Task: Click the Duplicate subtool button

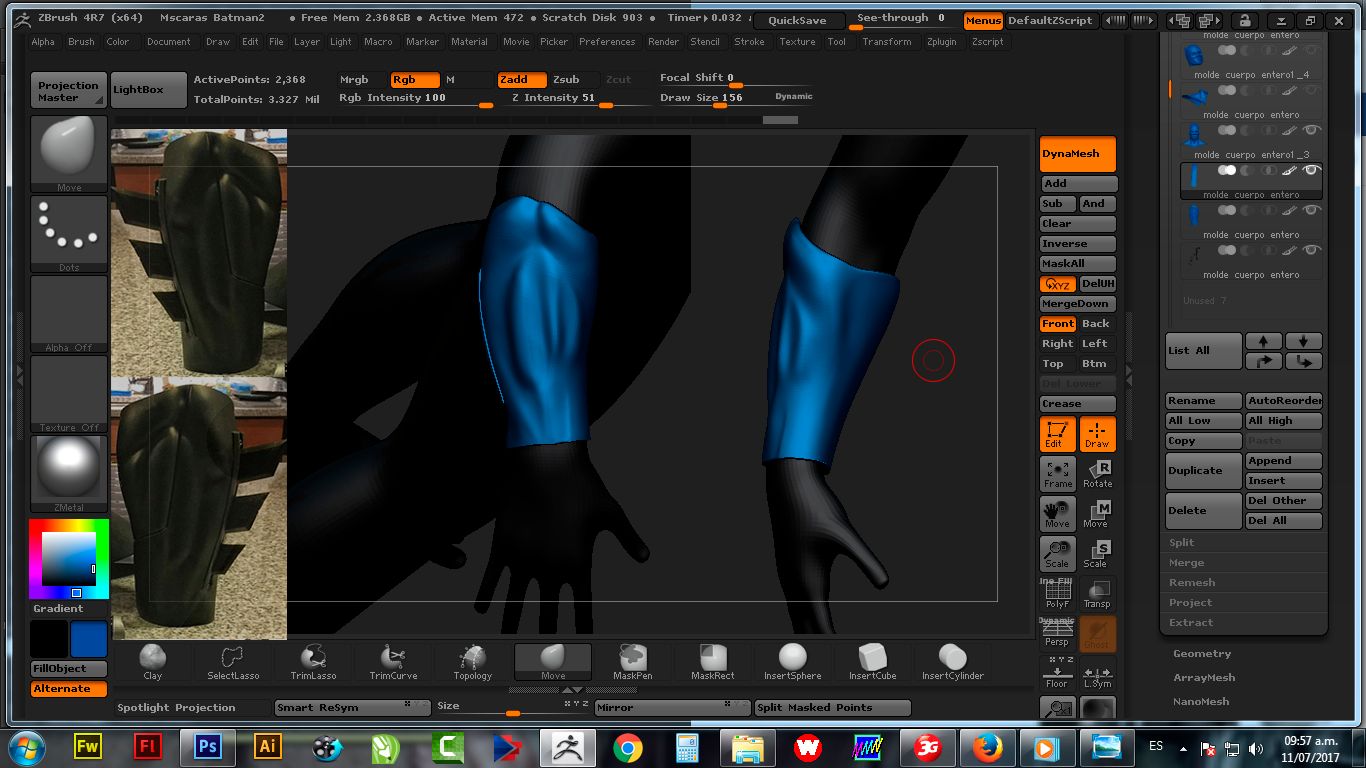Action: click(1204, 471)
